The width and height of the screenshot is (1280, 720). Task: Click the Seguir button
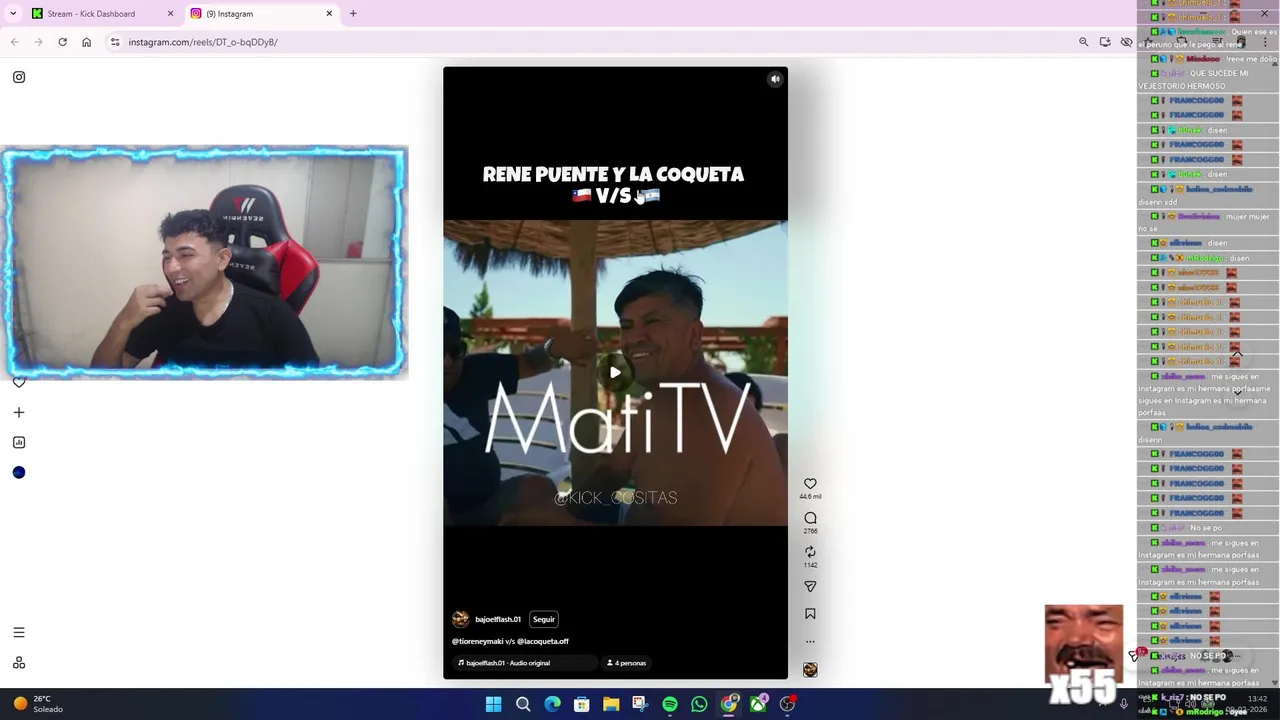[544, 619]
